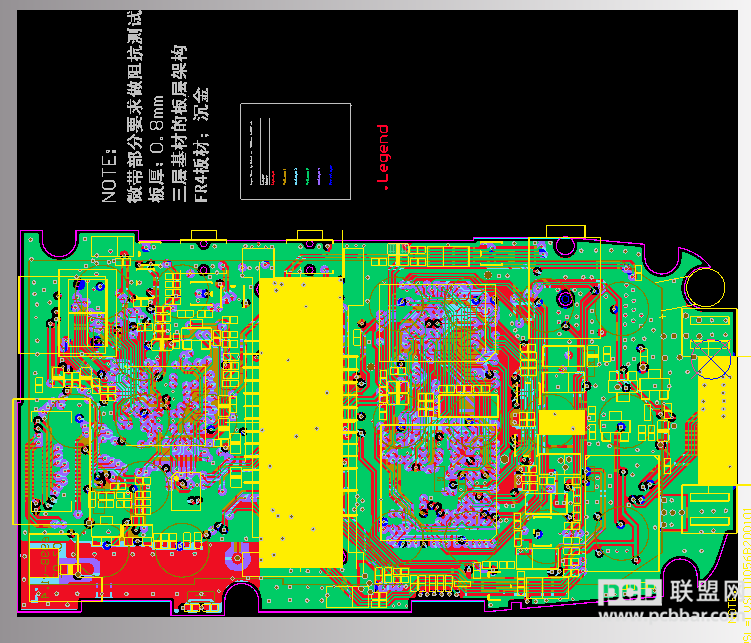Viewport: 751px width, 643px height.
Task: Click the FR4 board material note line
Action: [201, 145]
